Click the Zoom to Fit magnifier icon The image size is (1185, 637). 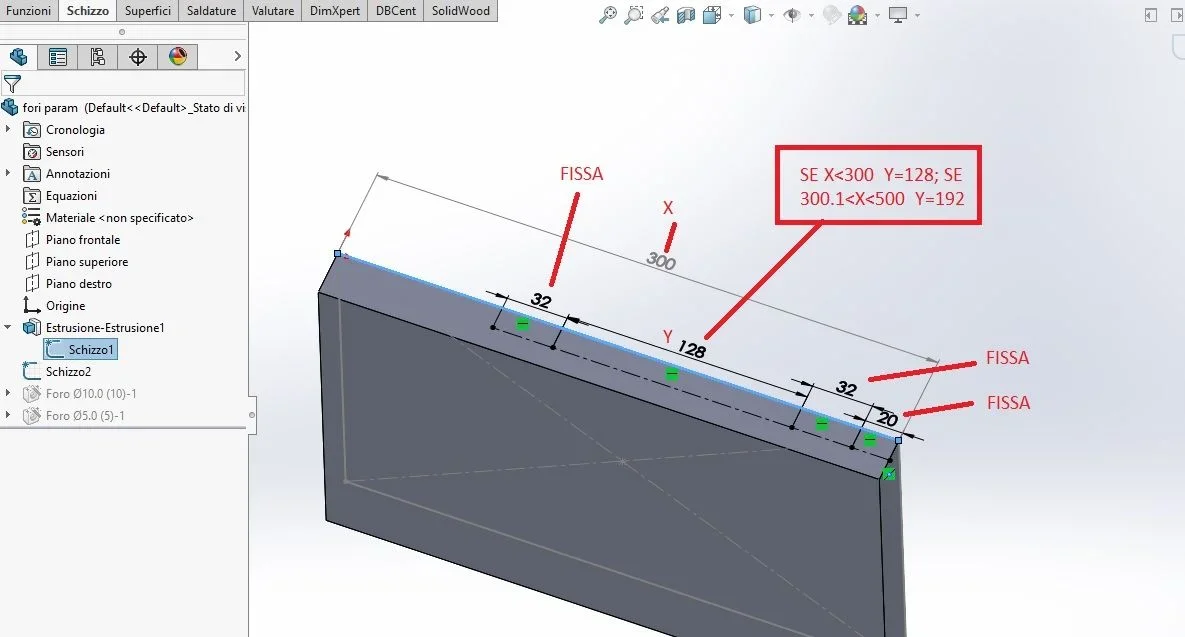click(608, 14)
